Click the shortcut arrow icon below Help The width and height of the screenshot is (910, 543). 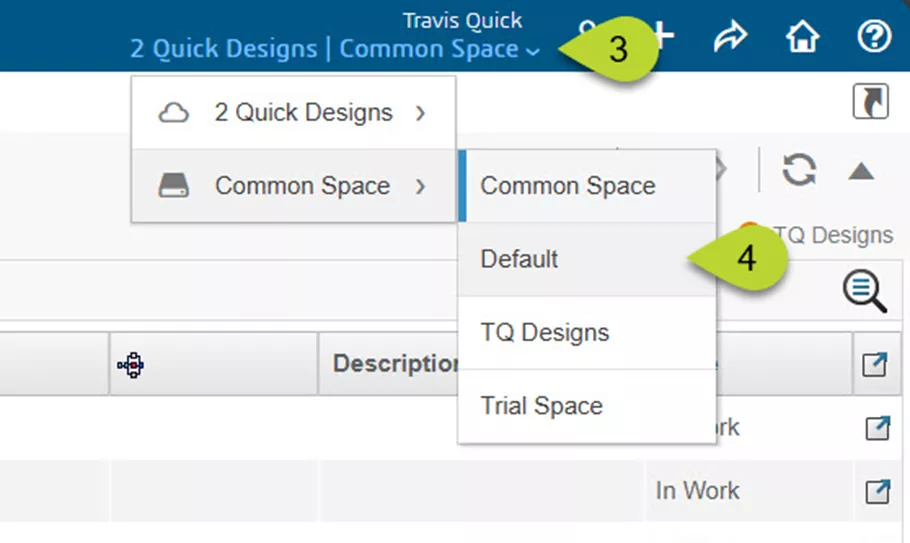point(870,101)
